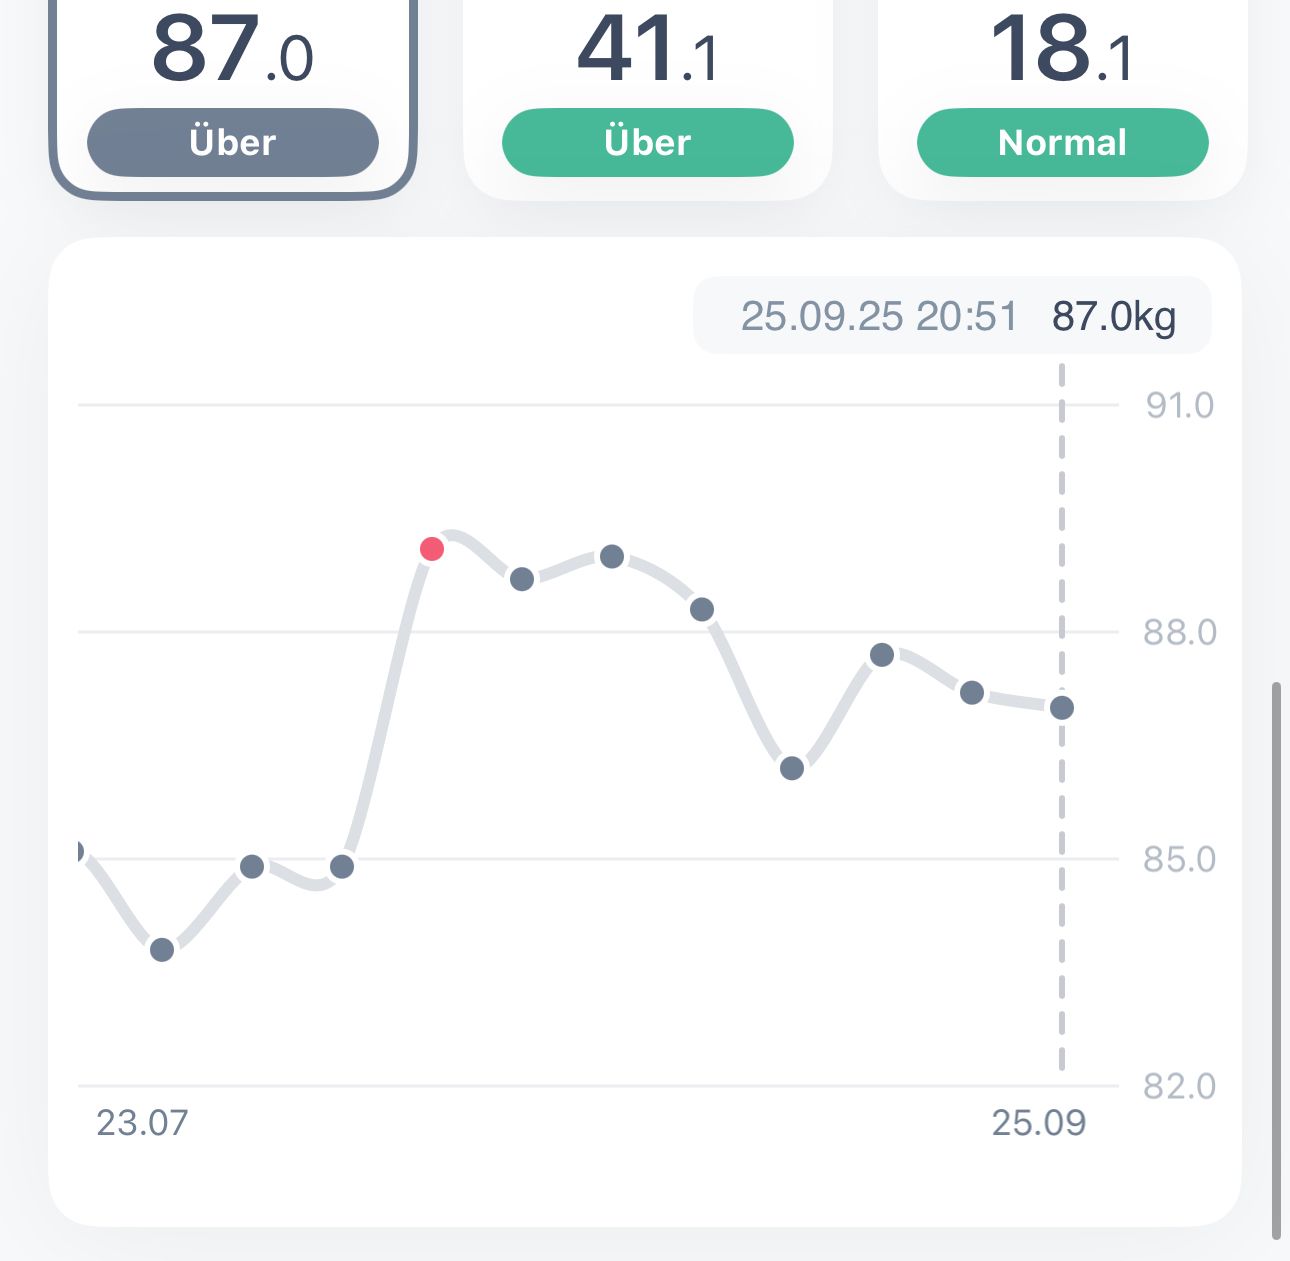
Task: Tap the 82.0 axis label
Action: [1180, 1086]
